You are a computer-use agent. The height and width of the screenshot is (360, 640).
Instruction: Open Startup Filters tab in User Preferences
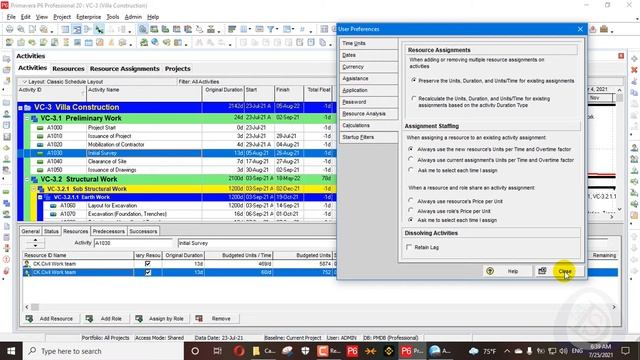pyautogui.click(x=368, y=137)
